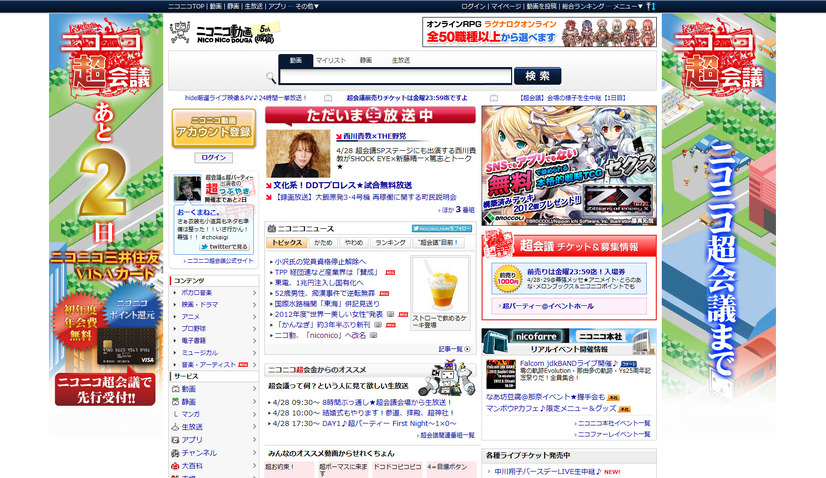Screen dimensions: 826x478
Task: Expand その他▼ menu in top bar
Action: [x=307, y=6]
